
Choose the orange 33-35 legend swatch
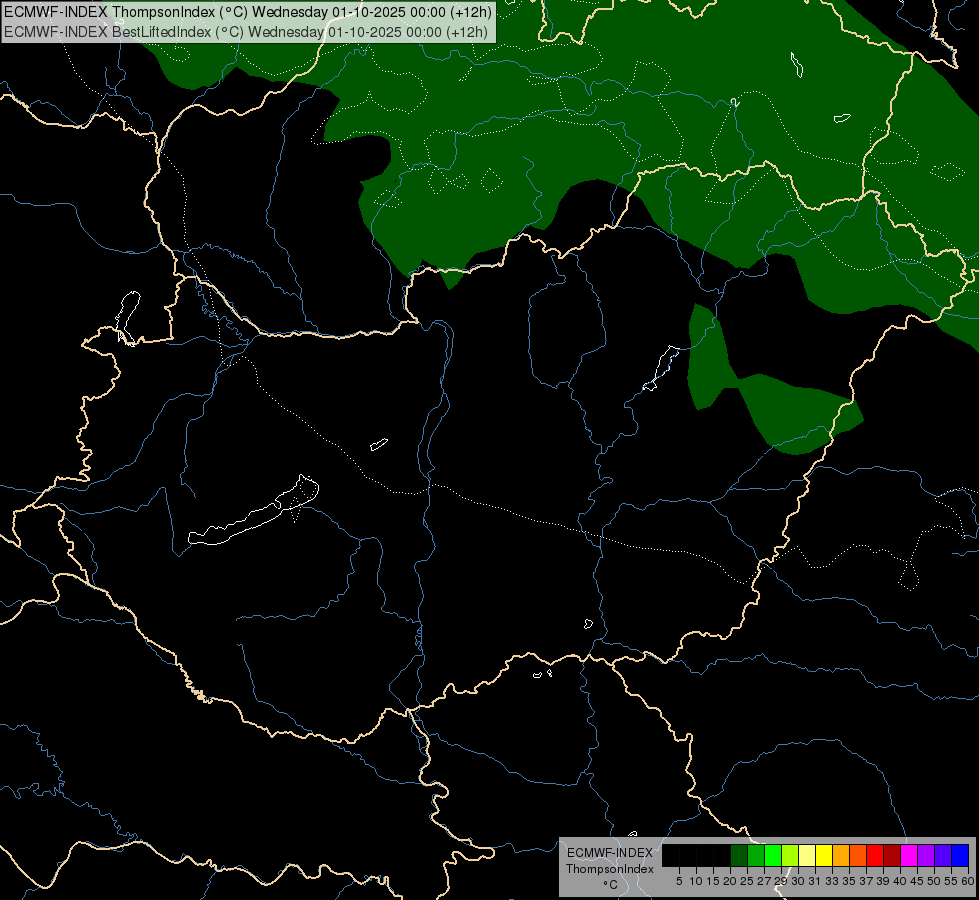click(x=841, y=855)
